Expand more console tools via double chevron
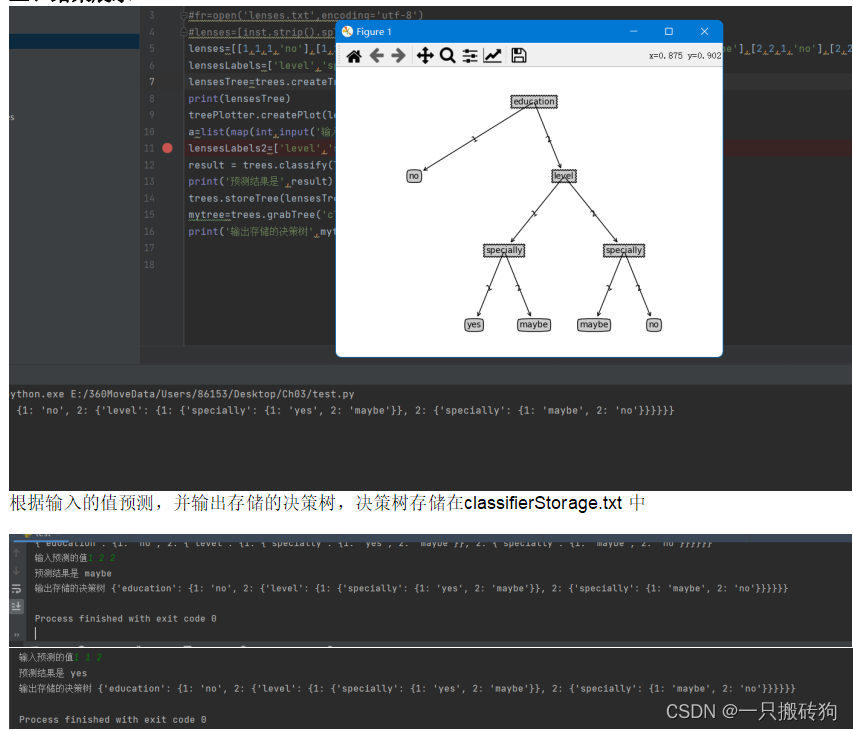The image size is (853, 731). click(x=16, y=635)
